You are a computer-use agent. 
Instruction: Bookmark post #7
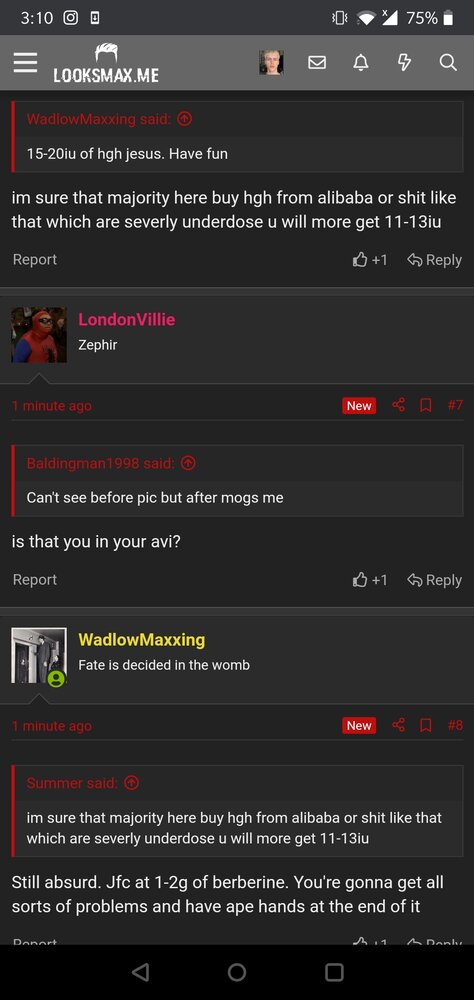pos(426,405)
